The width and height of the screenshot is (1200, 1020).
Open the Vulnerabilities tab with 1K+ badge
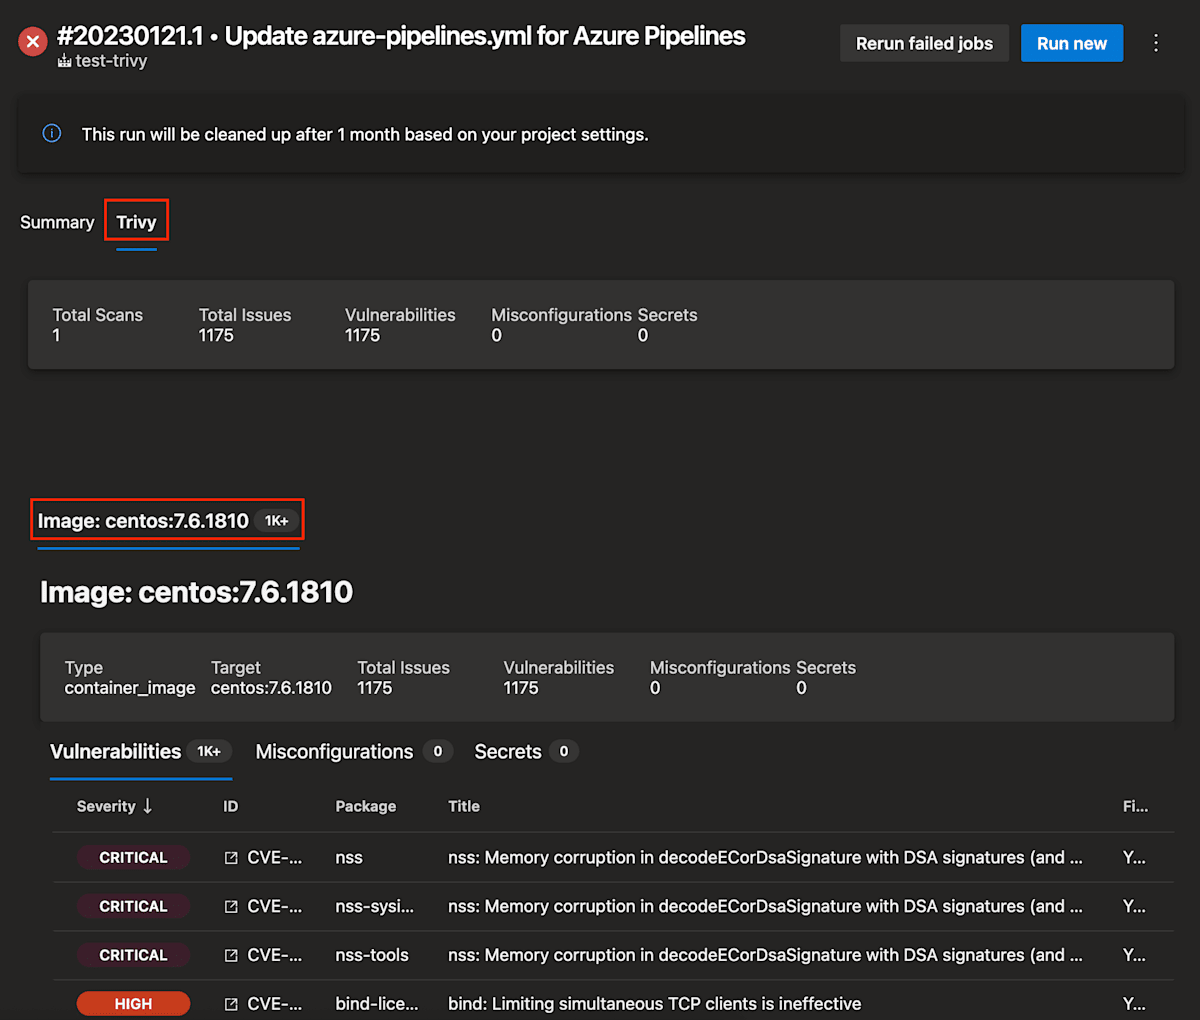click(x=141, y=752)
